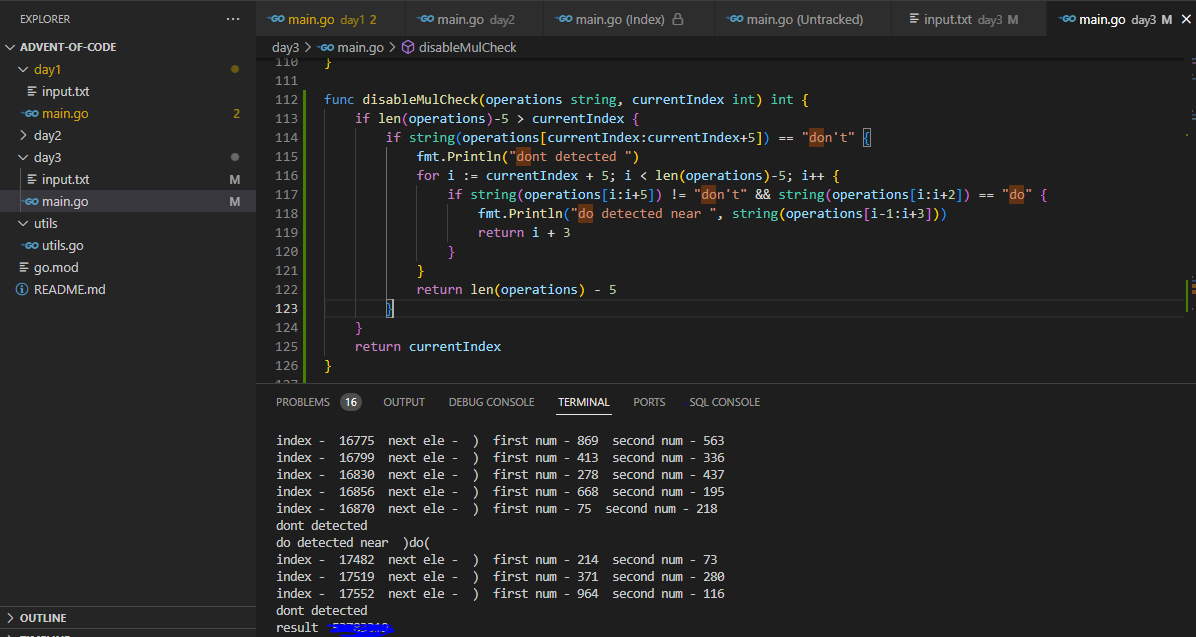1196x637 pixels.
Task: Click terminal line 'index - 17552'
Action: tap(500, 594)
